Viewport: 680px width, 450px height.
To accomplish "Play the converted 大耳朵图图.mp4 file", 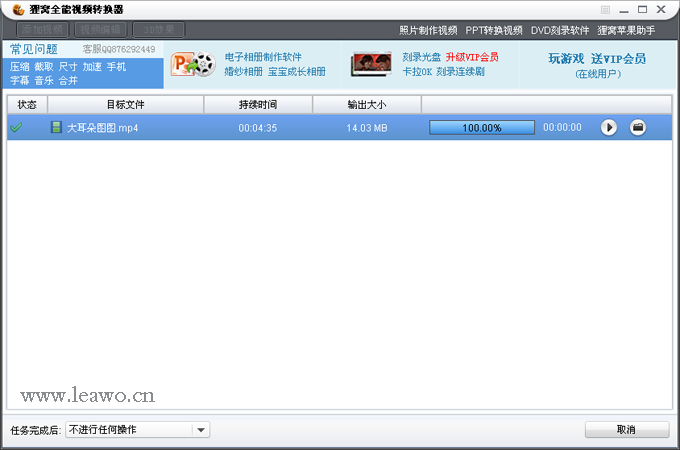I will click(608, 127).
